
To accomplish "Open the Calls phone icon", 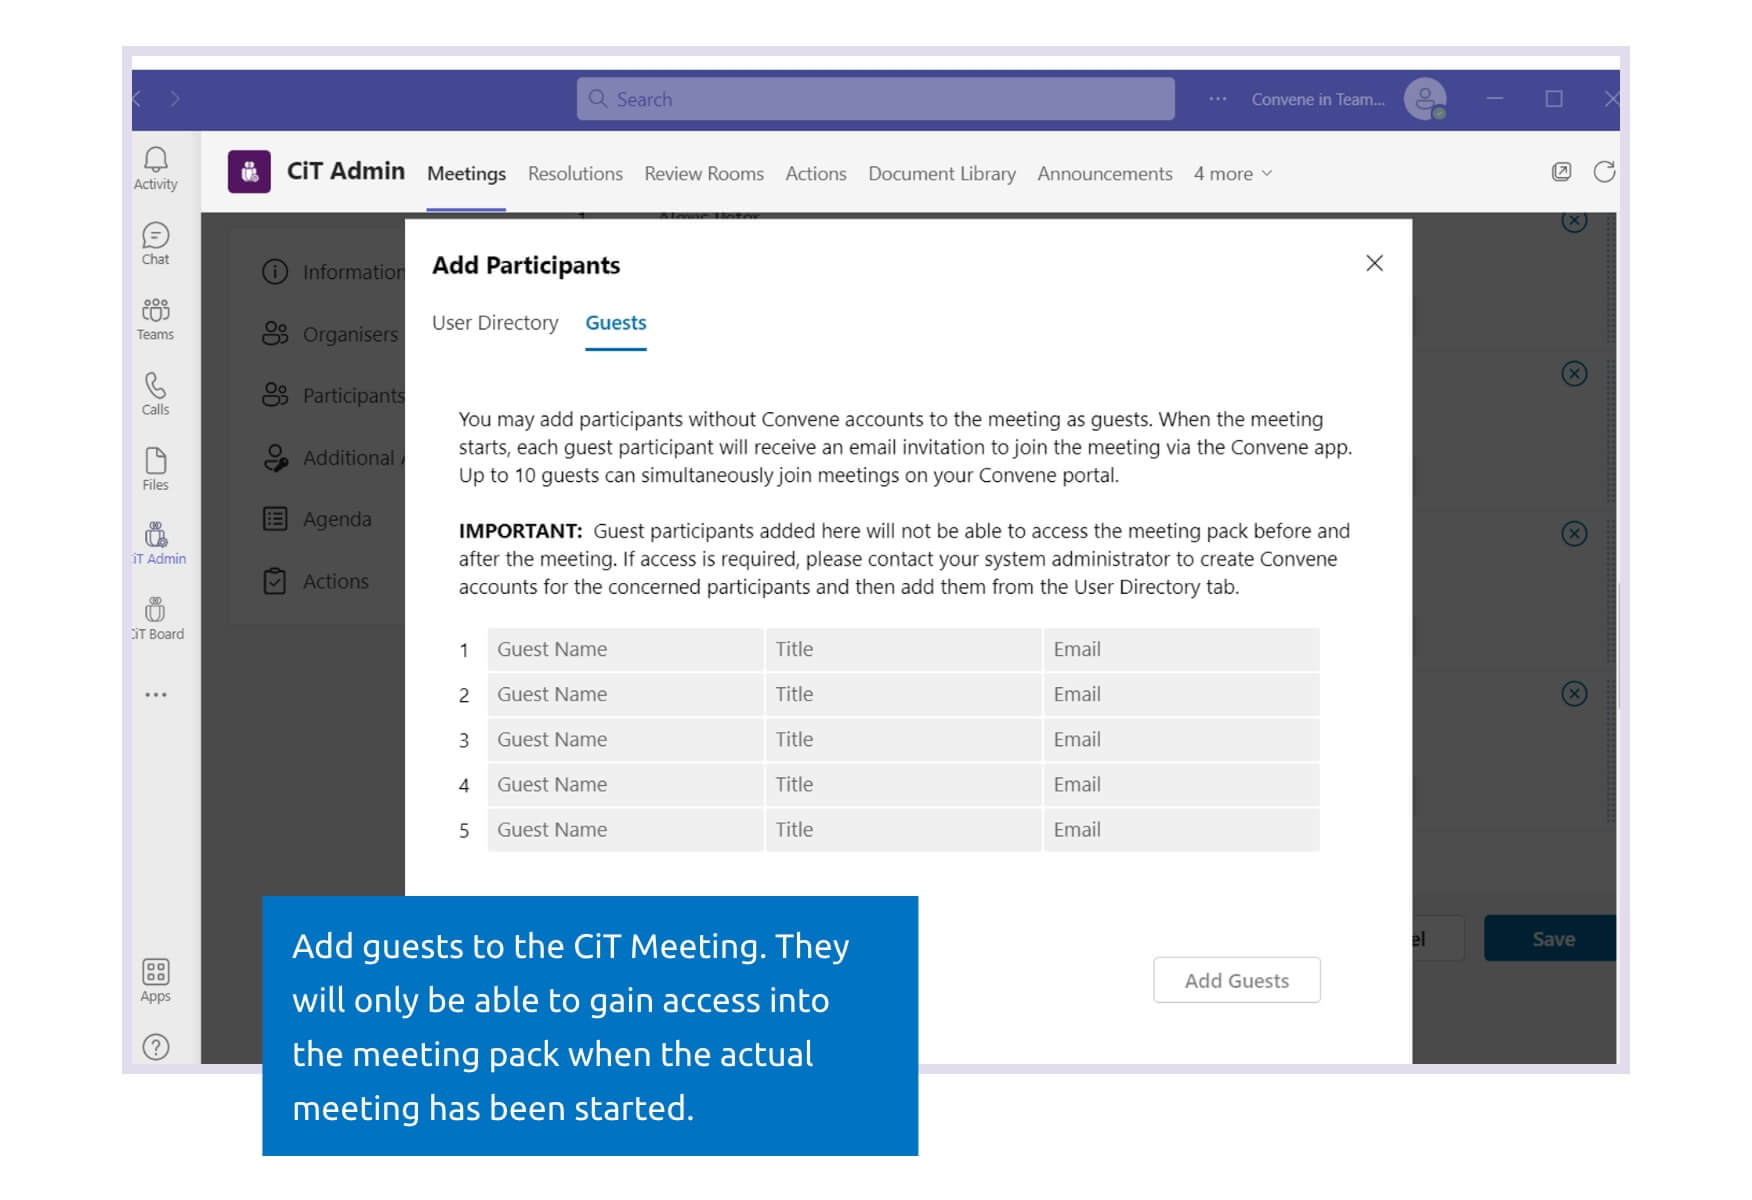I will [156, 394].
